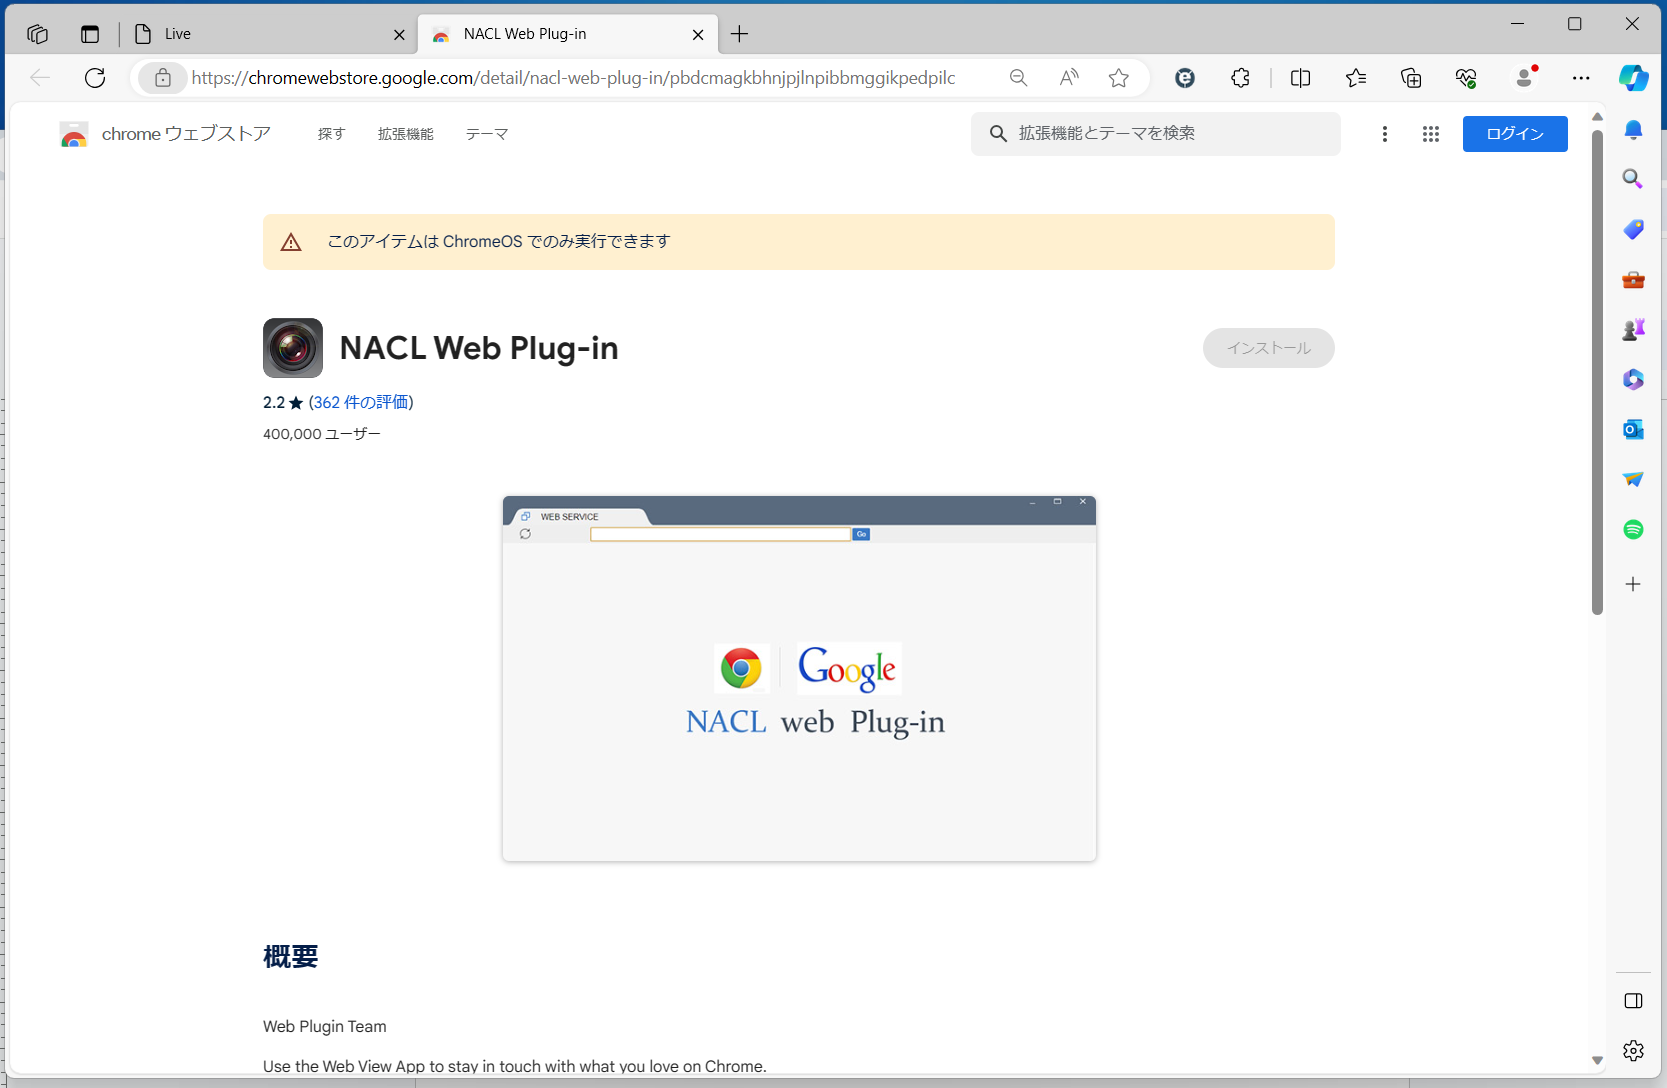View site information via the lock icon
Viewport: 1667px width, 1088px height.
pos(163,78)
